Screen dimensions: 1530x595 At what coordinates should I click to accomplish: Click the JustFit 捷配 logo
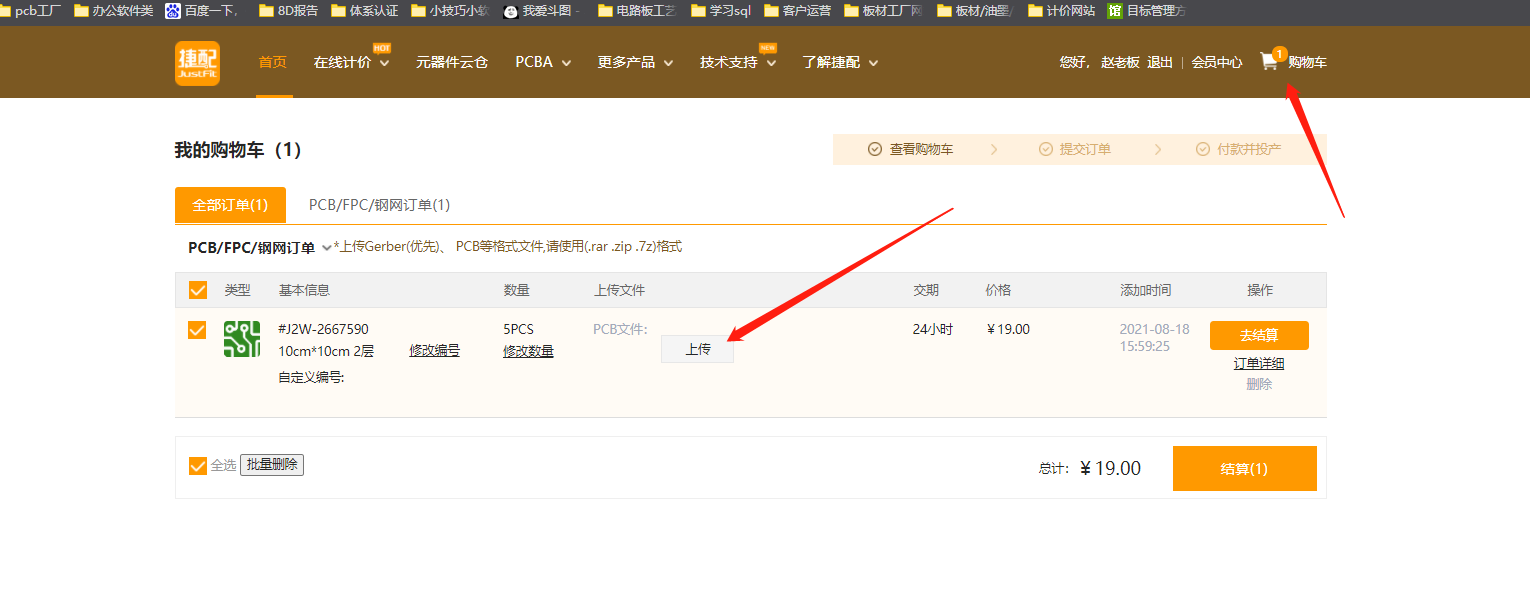(197, 61)
